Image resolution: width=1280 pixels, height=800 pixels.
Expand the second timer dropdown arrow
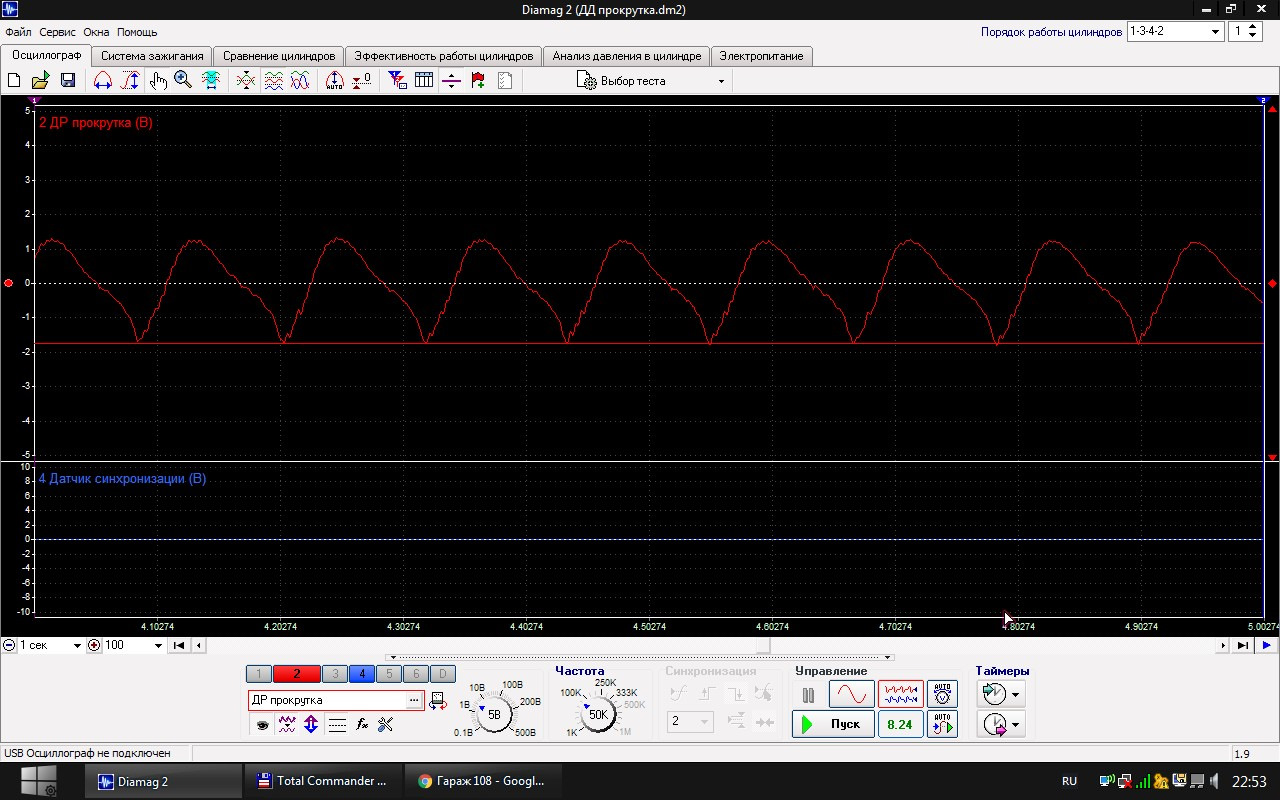[x=1016, y=725]
